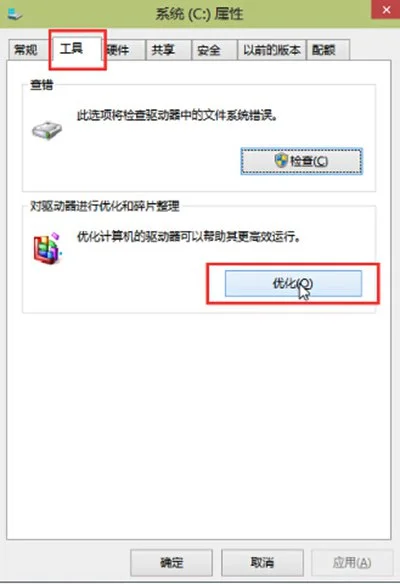Confirm with the 确定 button

coord(171,562)
